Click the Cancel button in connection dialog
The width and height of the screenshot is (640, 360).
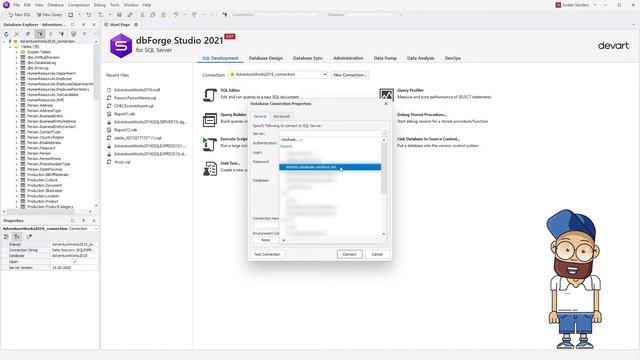point(377,254)
